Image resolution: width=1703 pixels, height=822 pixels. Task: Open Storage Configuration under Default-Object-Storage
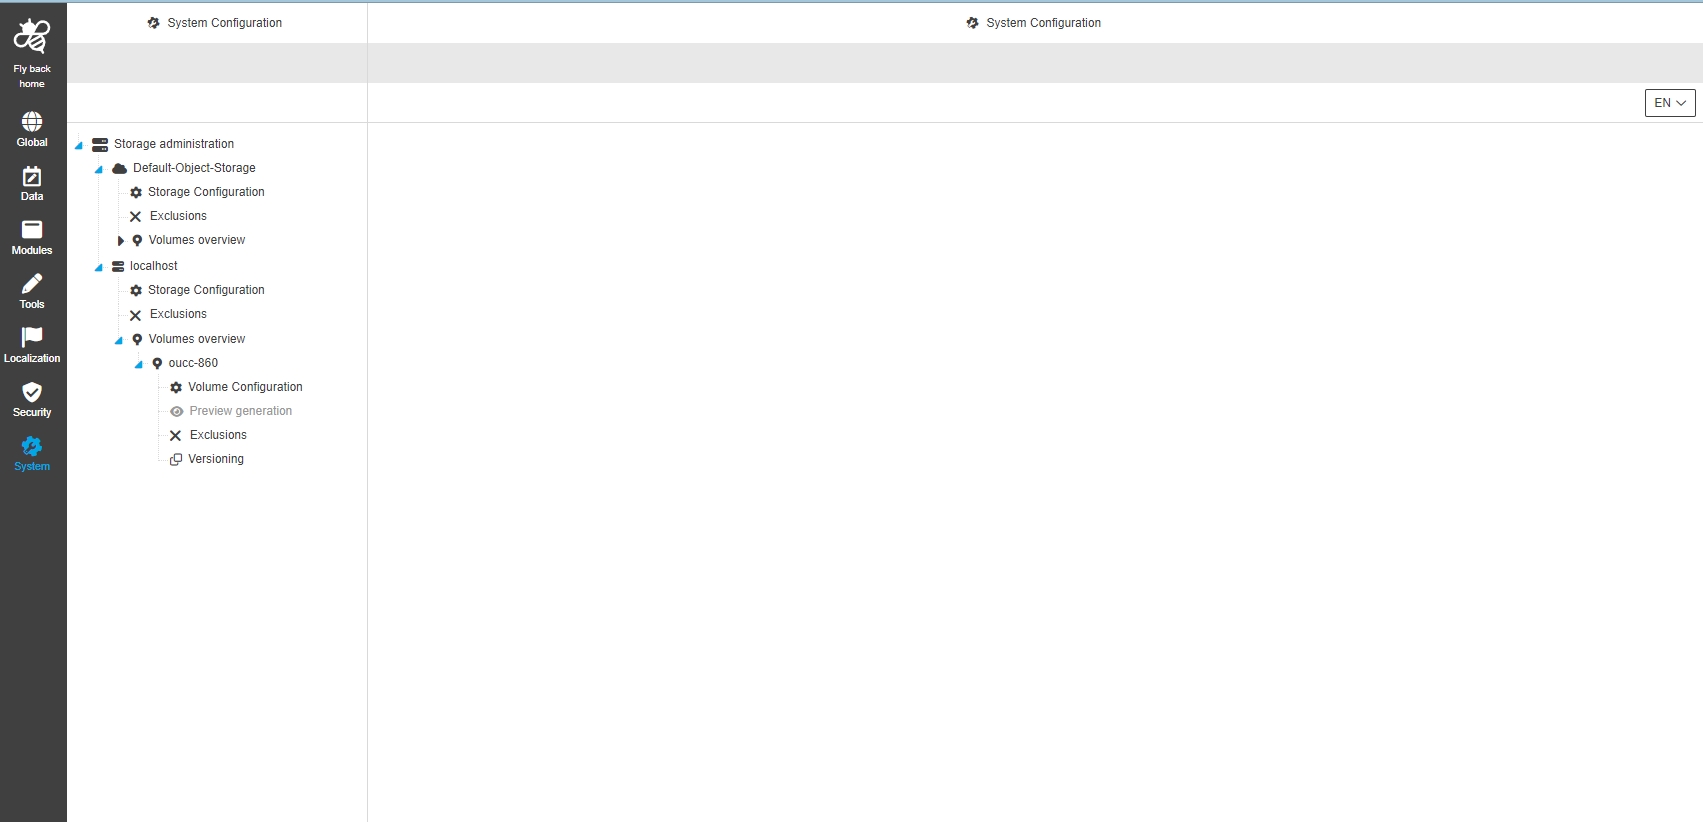point(206,192)
